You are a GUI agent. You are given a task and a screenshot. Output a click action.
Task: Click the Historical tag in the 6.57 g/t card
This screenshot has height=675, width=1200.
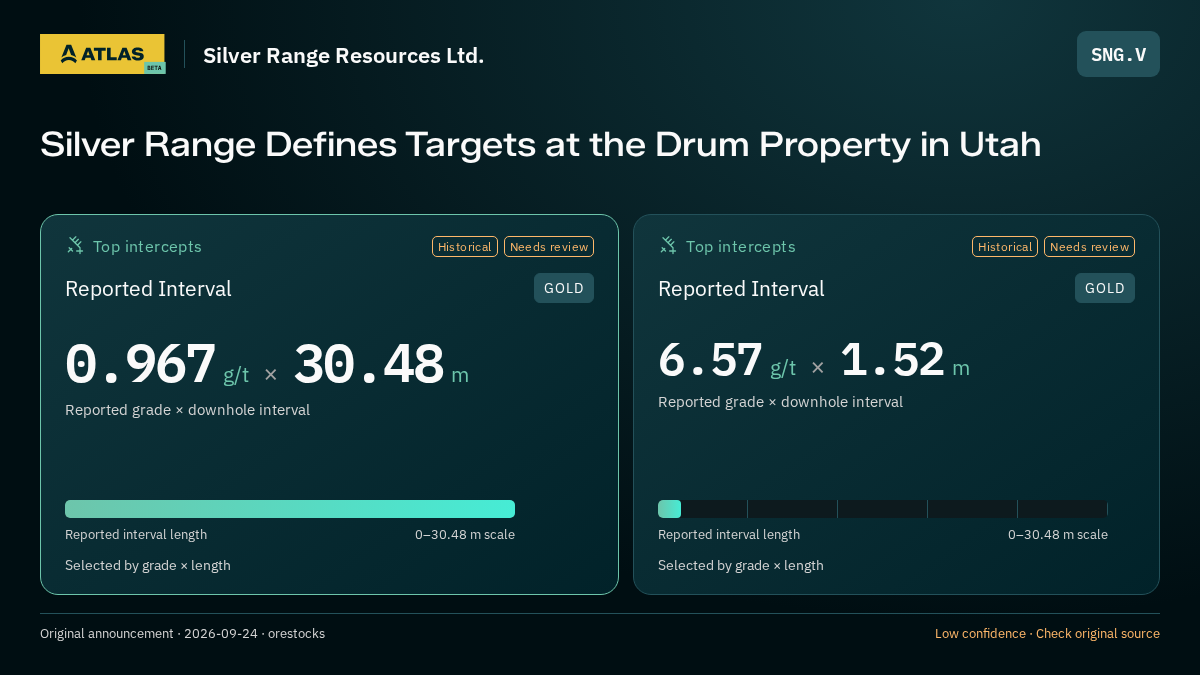tap(1005, 246)
